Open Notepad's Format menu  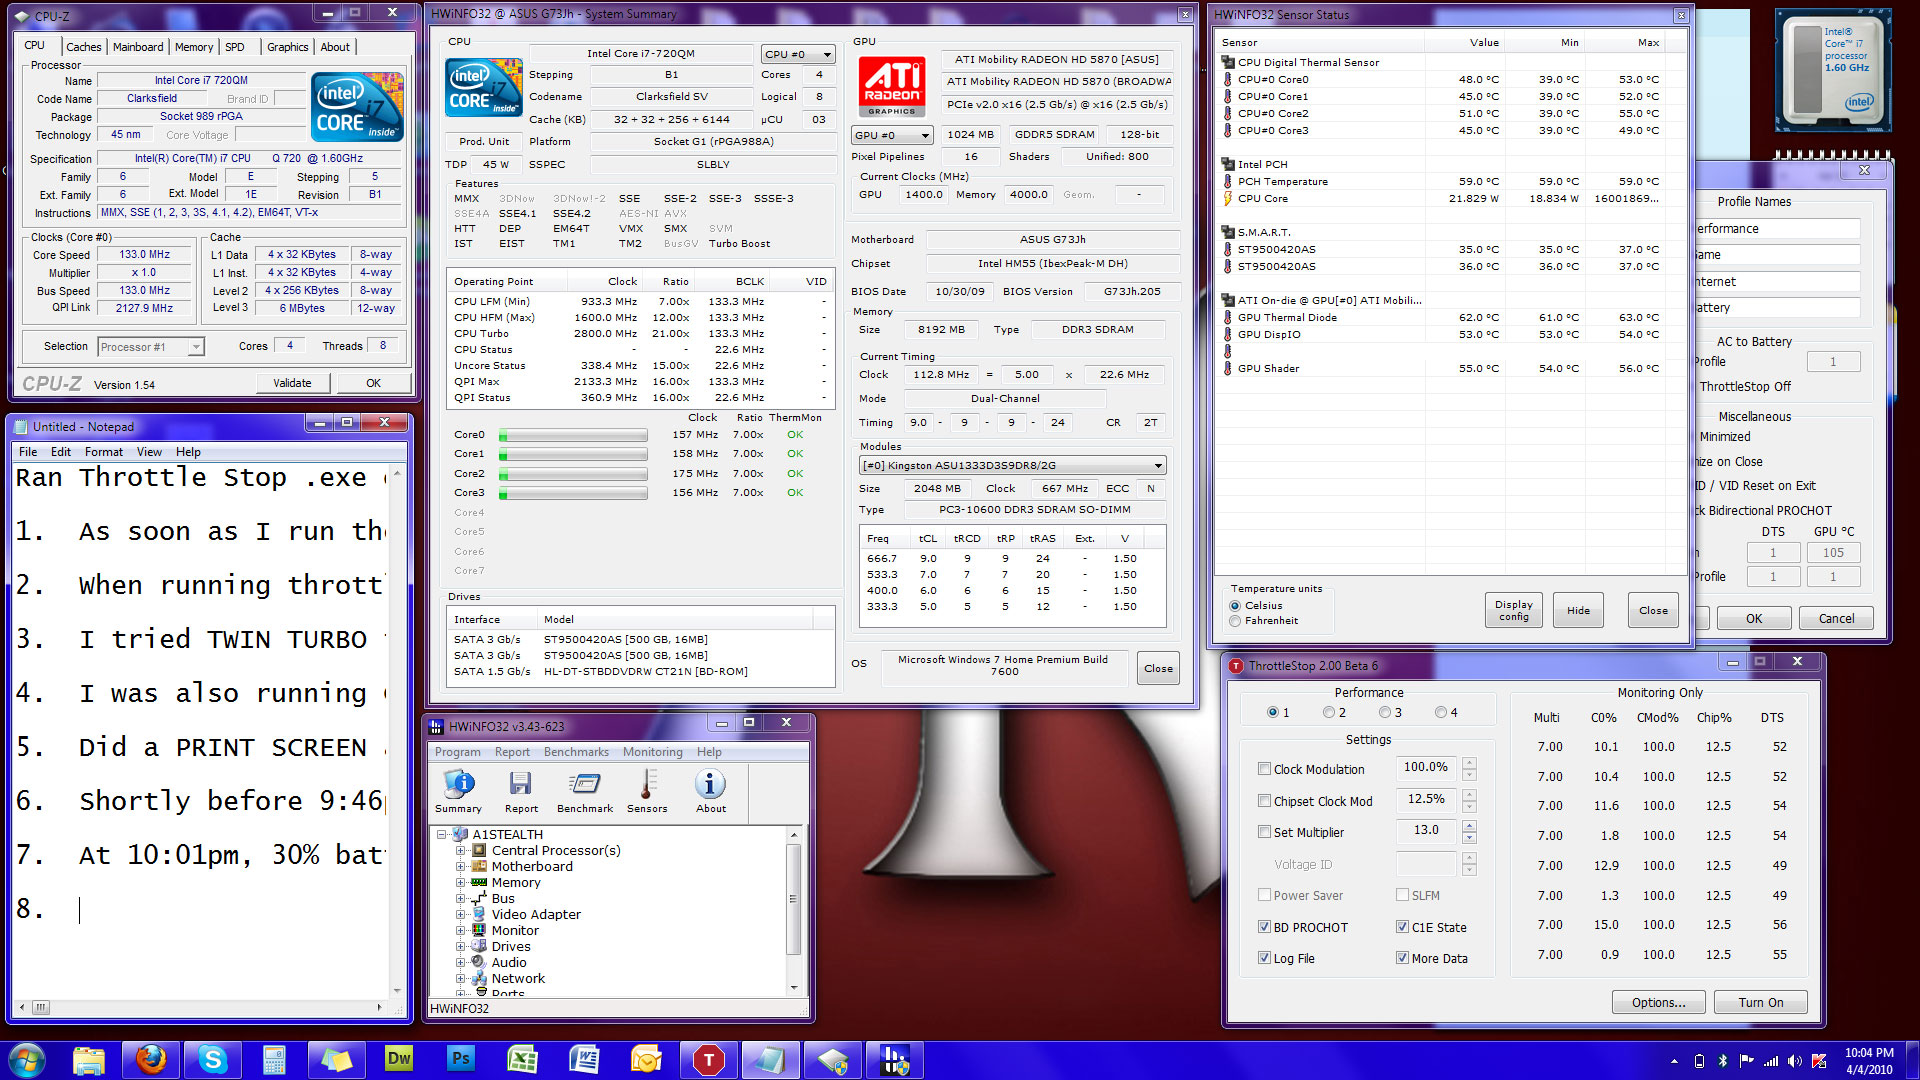tap(104, 452)
